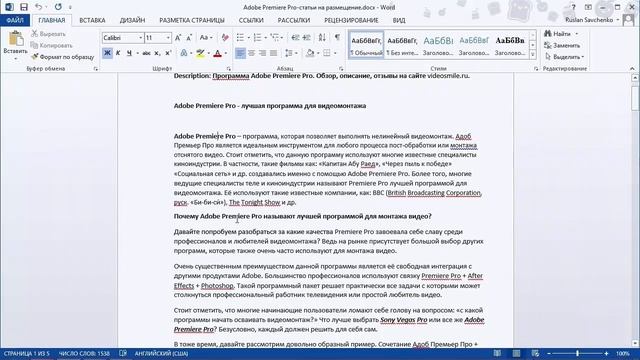Align text to the right
The width and height of the screenshot is (640, 360).
262,53
